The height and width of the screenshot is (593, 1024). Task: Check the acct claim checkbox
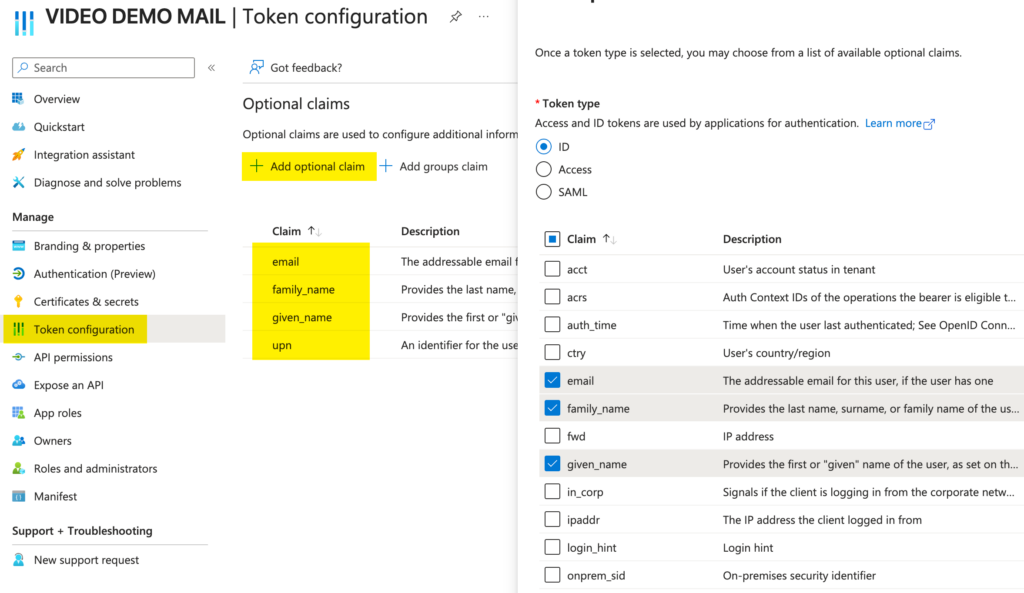[x=552, y=268]
